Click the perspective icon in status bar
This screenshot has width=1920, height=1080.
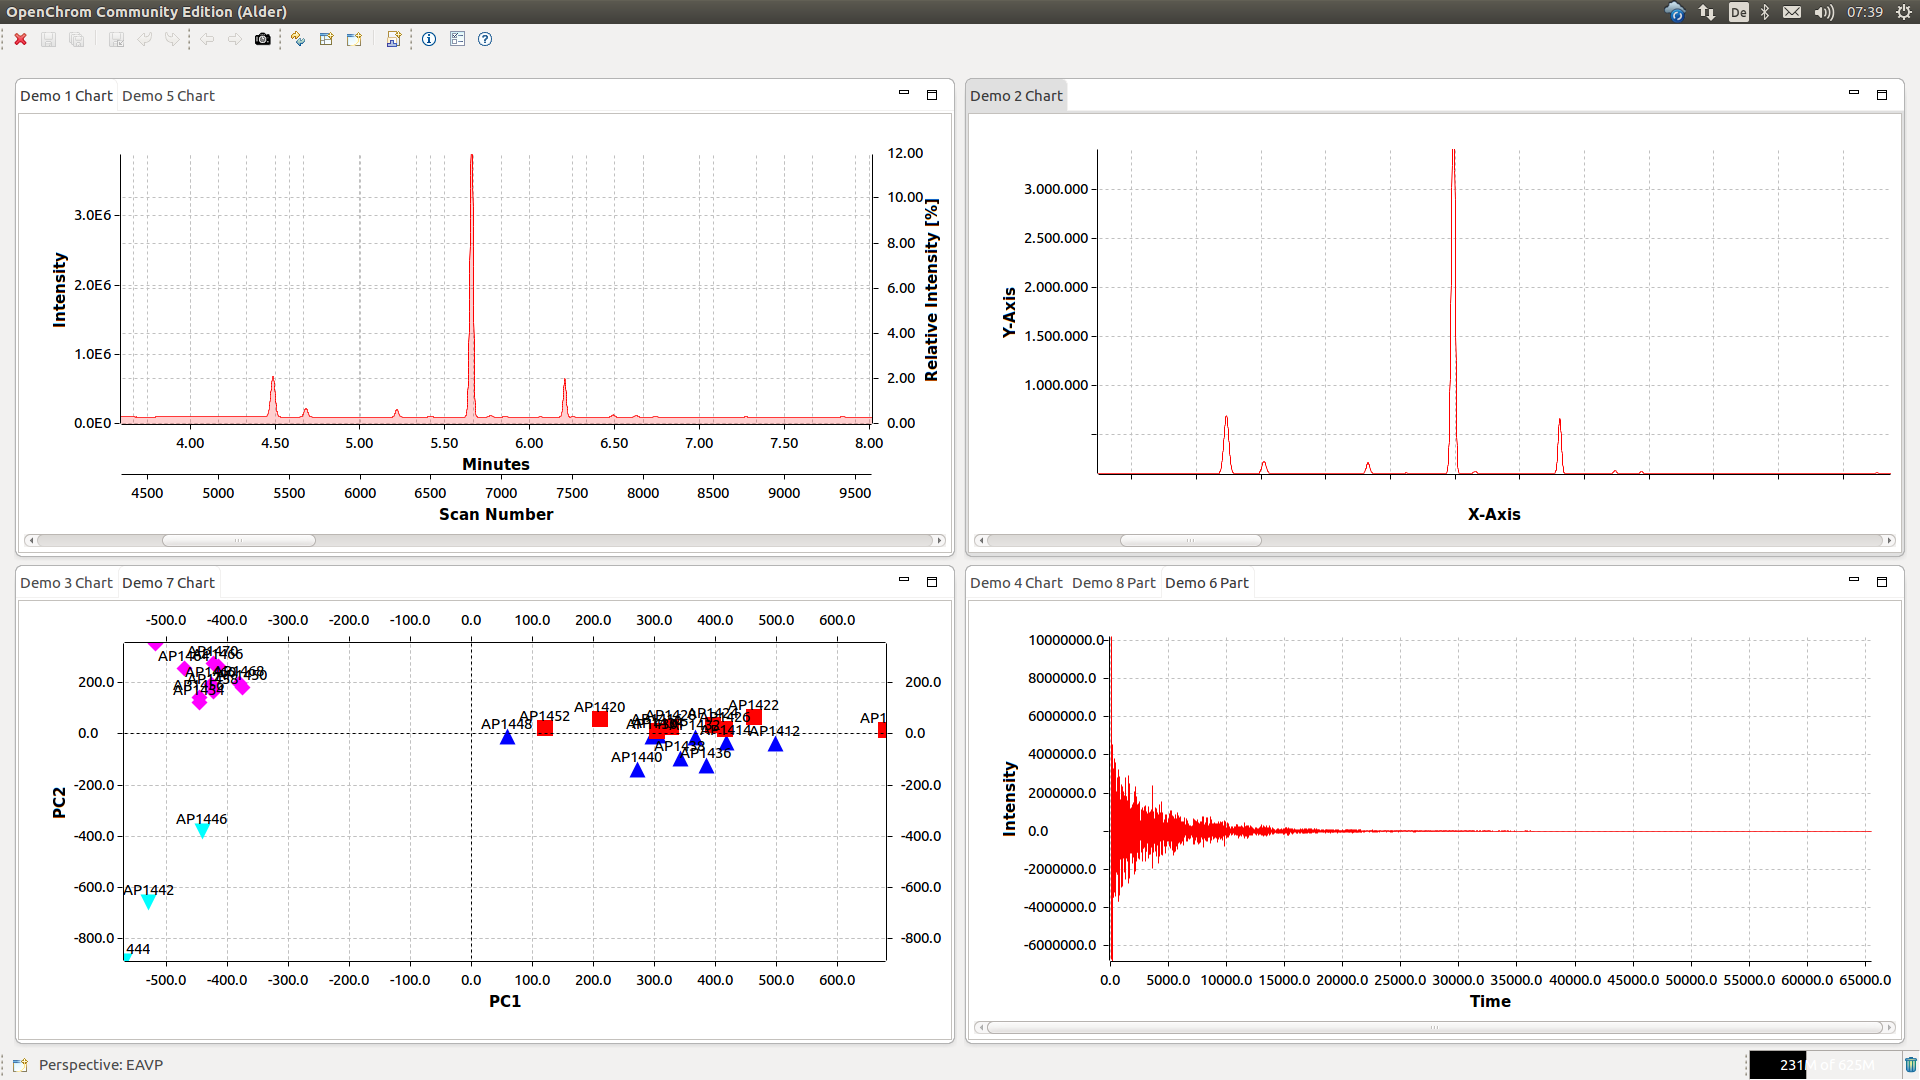pos(20,1065)
